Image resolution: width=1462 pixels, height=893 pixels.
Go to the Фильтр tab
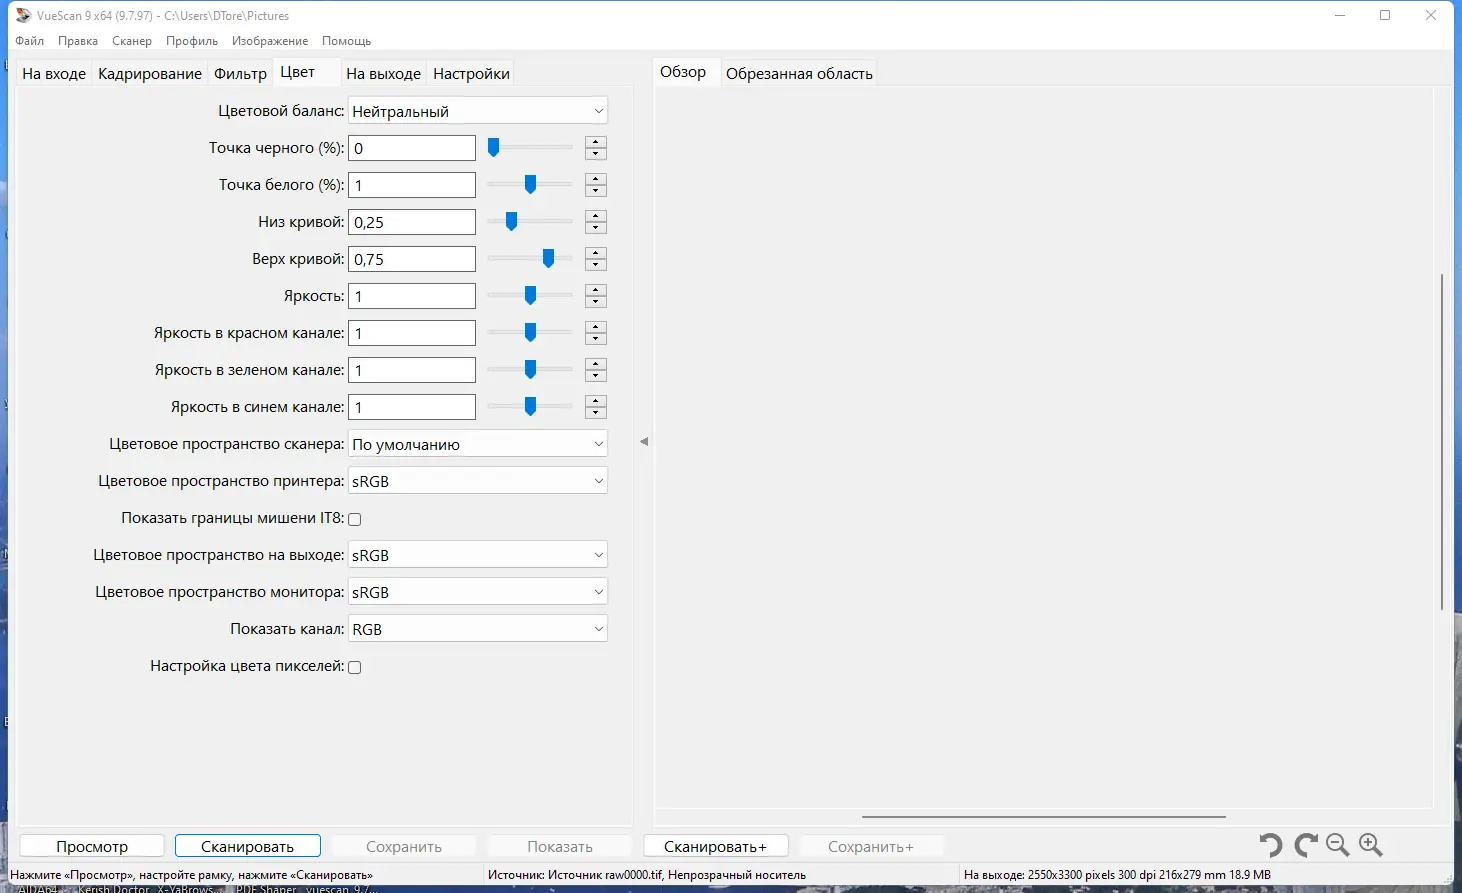tap(240, 74)
